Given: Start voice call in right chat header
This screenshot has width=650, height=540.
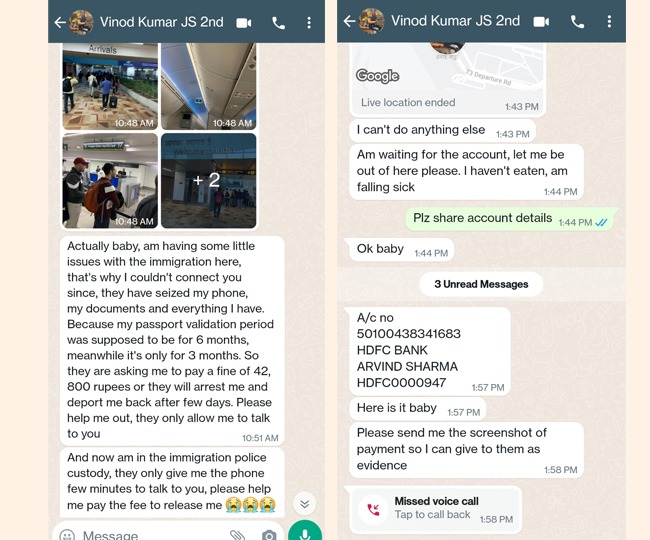Looking at the screenshot, I should [x=577, y=22].
